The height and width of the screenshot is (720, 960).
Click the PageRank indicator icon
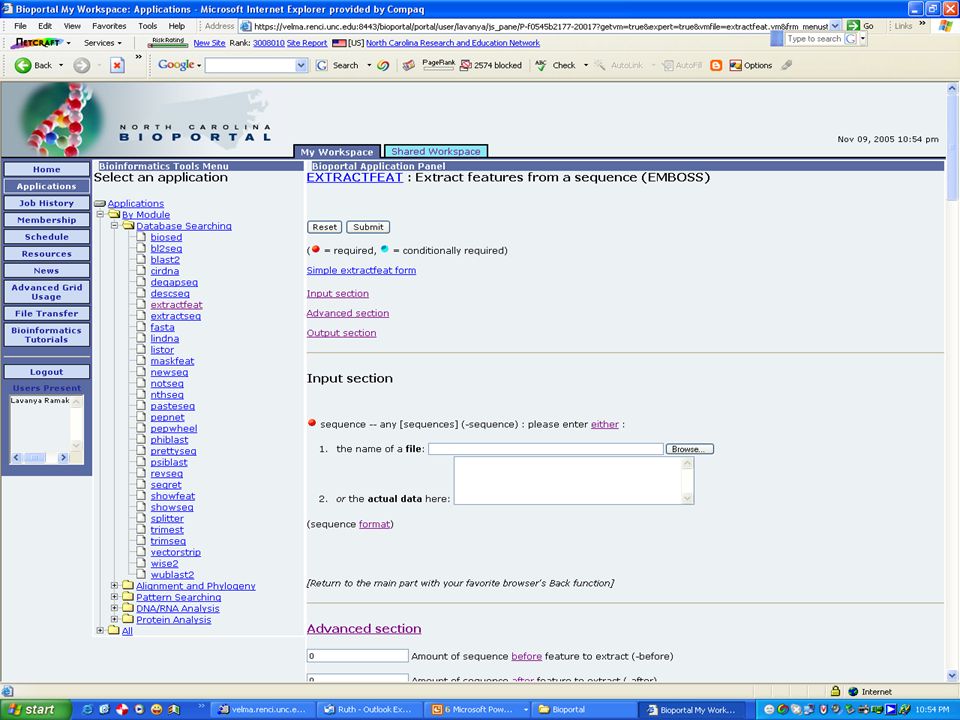(x=438, y=64)
